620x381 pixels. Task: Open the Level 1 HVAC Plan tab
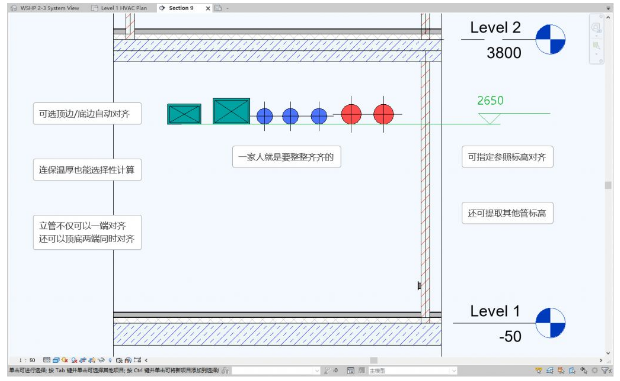point(119,8)
